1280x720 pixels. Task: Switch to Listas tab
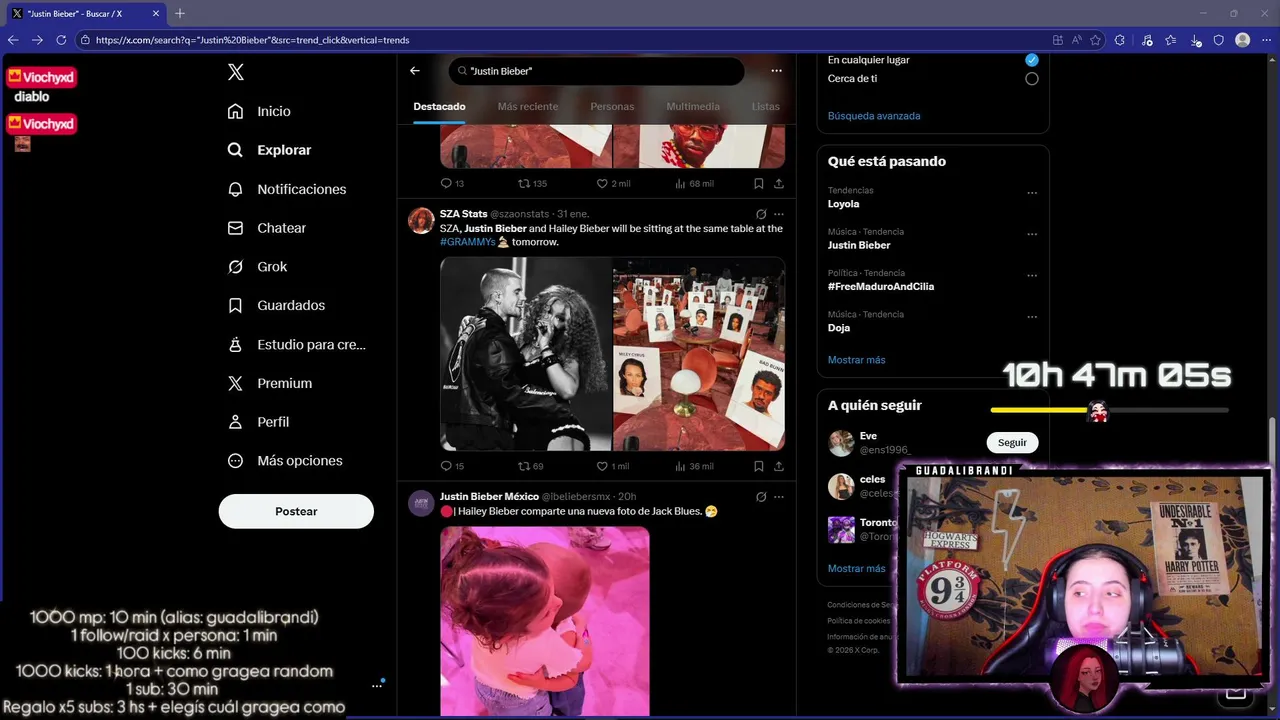(766, 106)
